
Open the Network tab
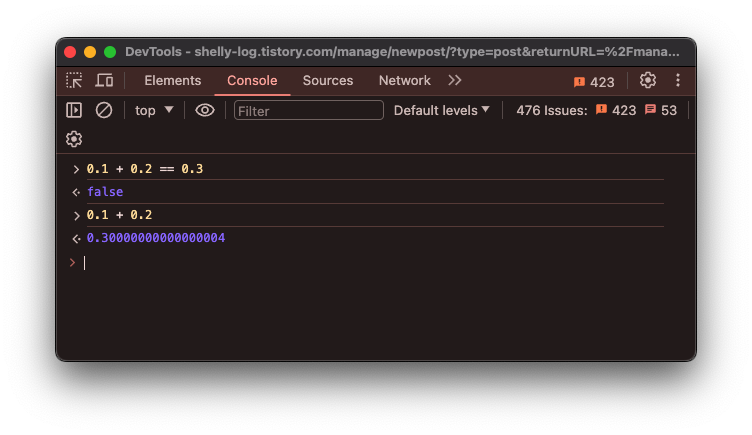click(x=404, y=81)
